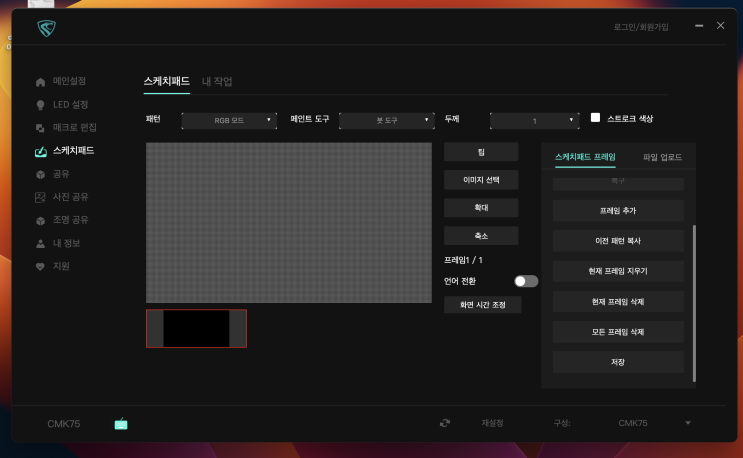Click the 모든 프레임 삭제 button
Image resolution: width=743 pixels, height=458 pixels.
pyautogui.click(x=618, y=332)
